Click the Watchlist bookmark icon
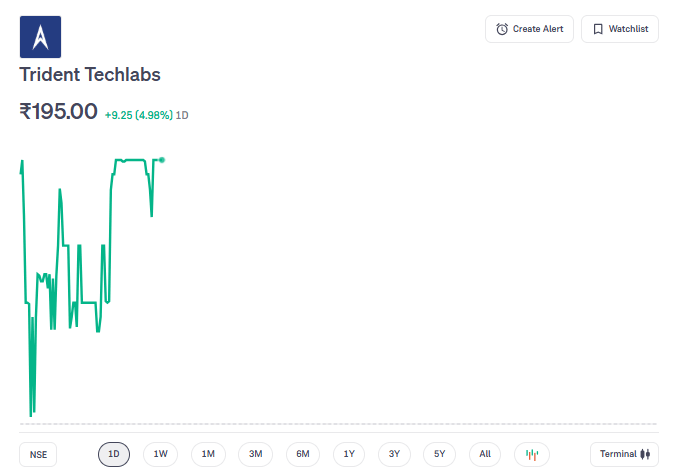The image size is (677, 476). [597, 29]
